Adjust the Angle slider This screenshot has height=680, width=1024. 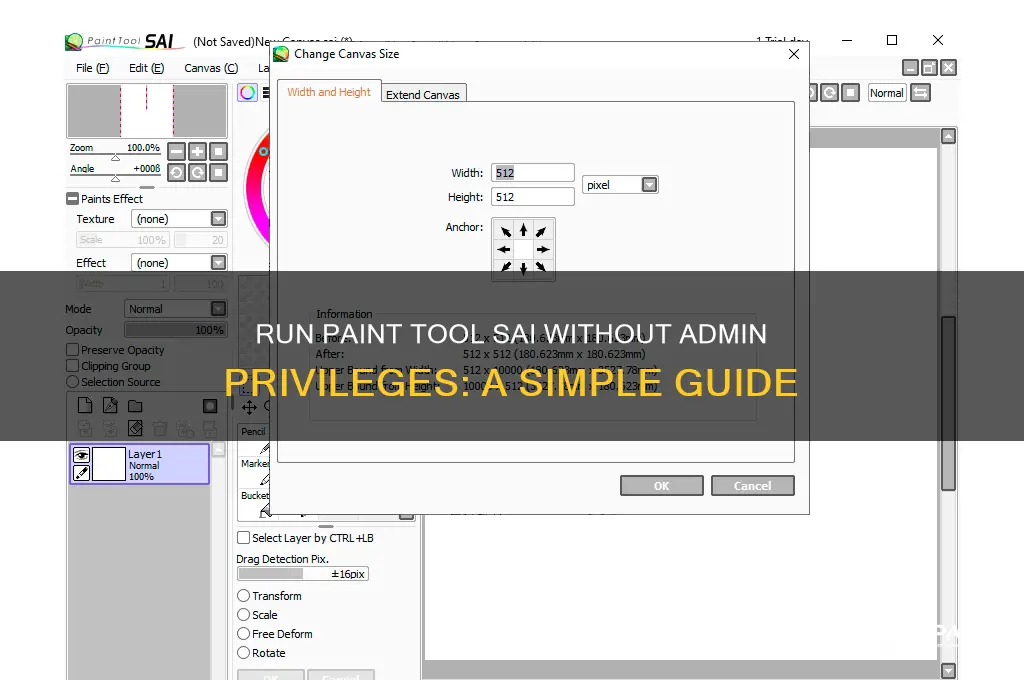tap(115, 177)
